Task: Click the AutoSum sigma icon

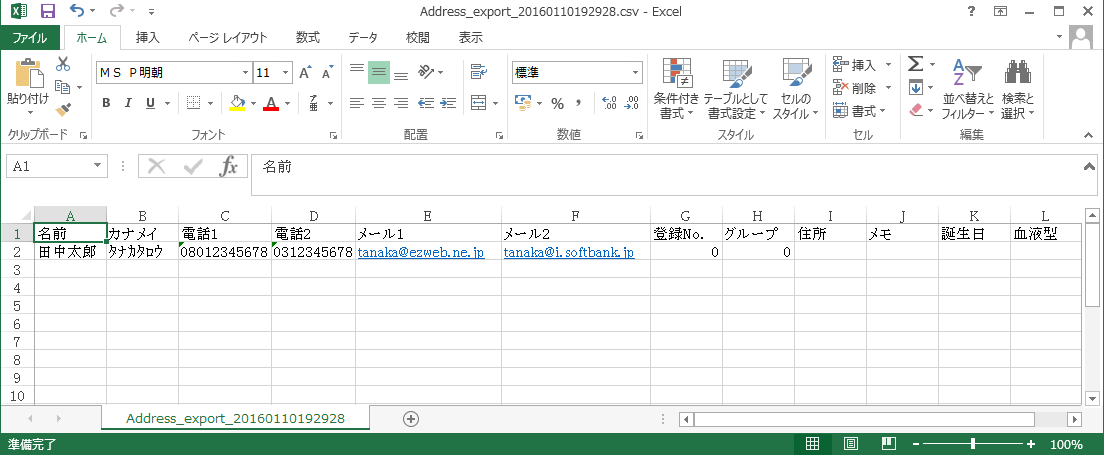Action: coord(914,64)
